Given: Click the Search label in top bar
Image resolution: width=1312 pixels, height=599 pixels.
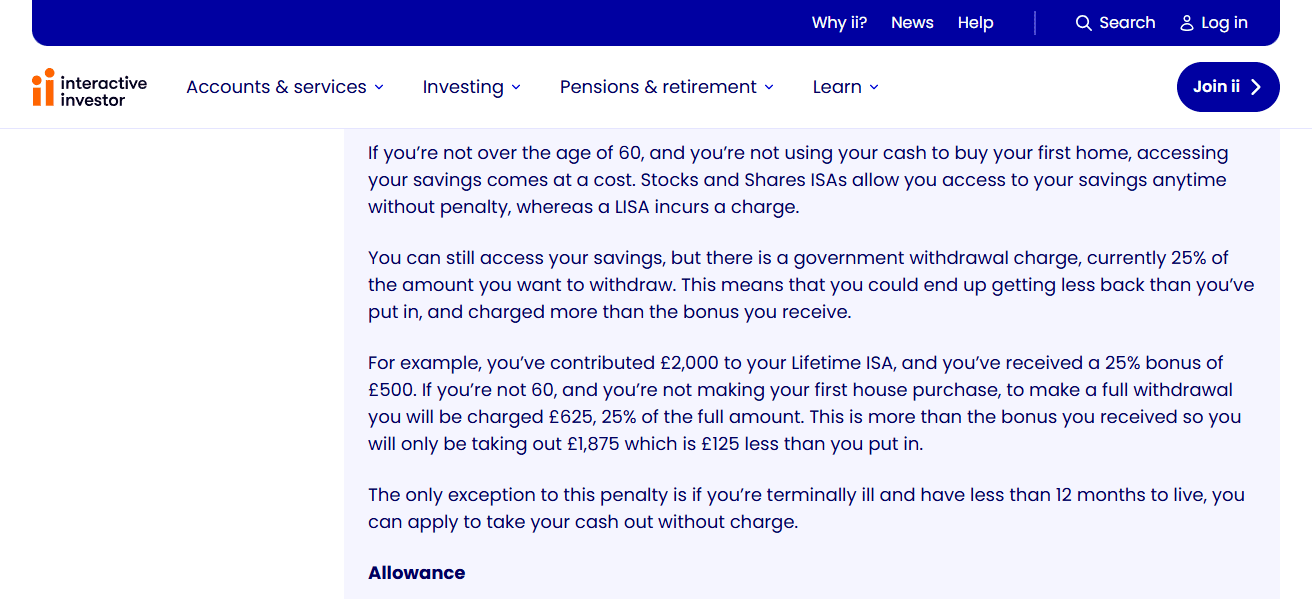Looking at the screenshot, I should point(1127,23).
